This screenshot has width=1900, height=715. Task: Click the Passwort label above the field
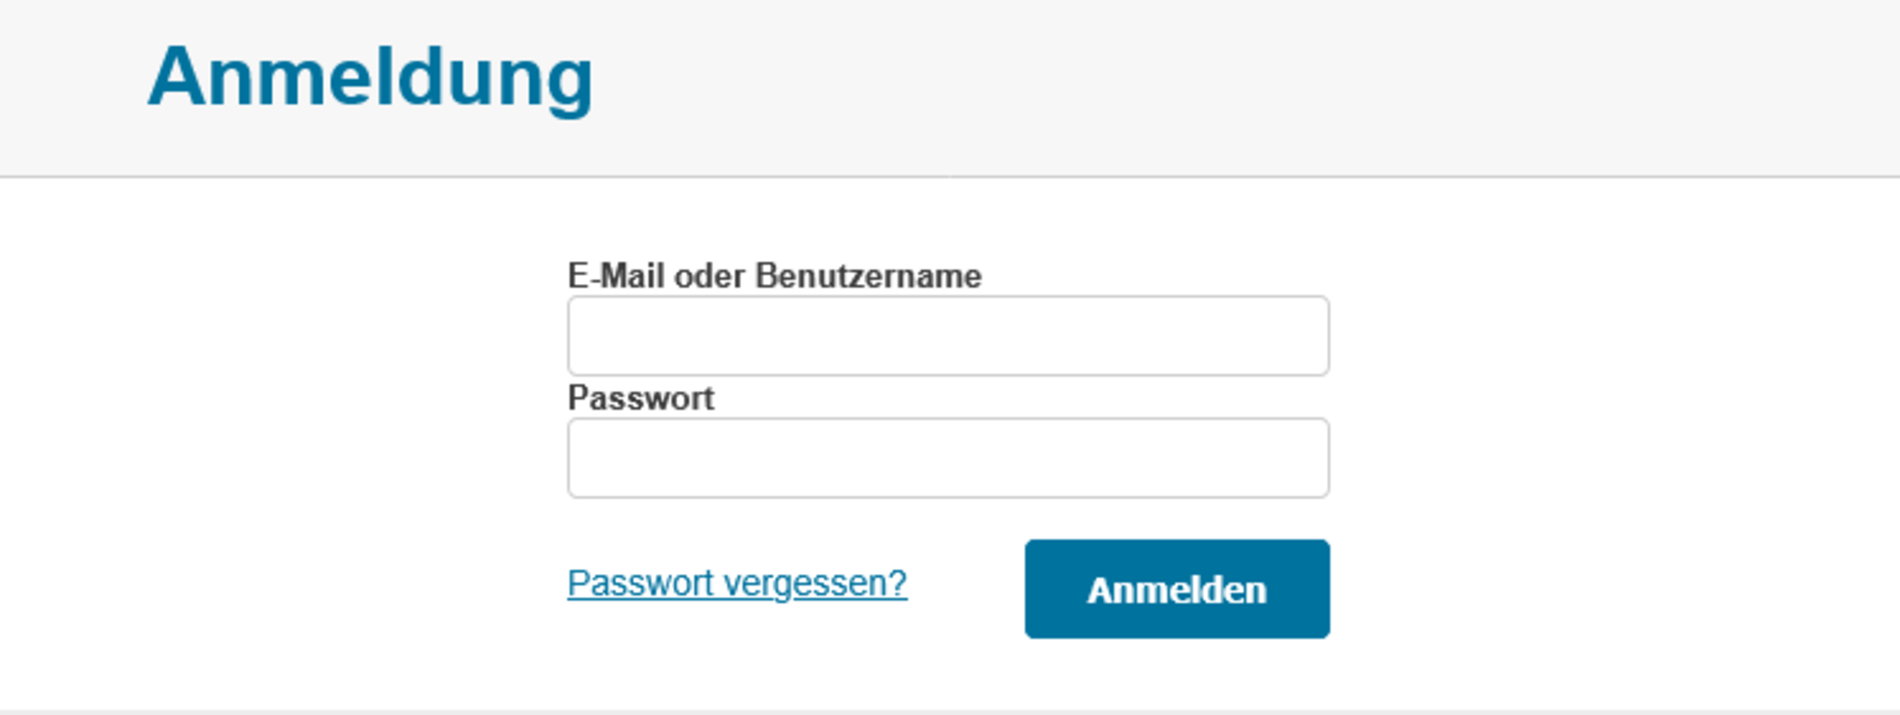(x=641, y=398)
